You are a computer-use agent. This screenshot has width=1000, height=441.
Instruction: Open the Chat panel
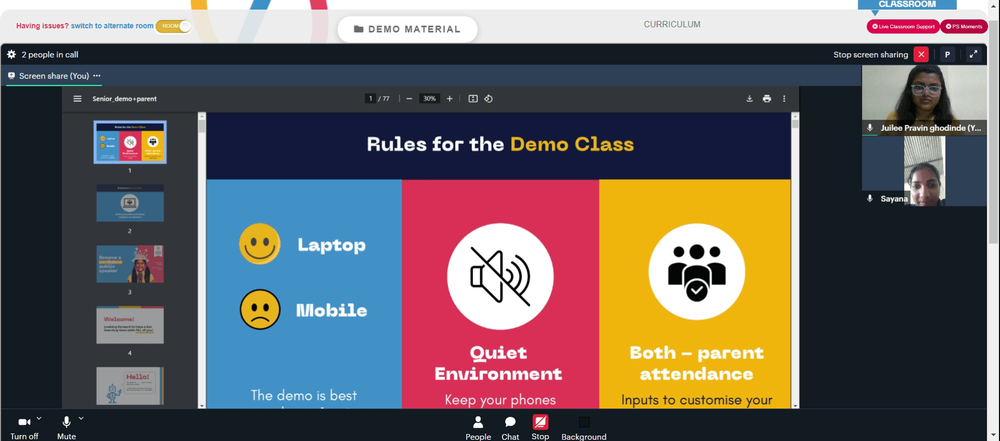coord(510,428)
